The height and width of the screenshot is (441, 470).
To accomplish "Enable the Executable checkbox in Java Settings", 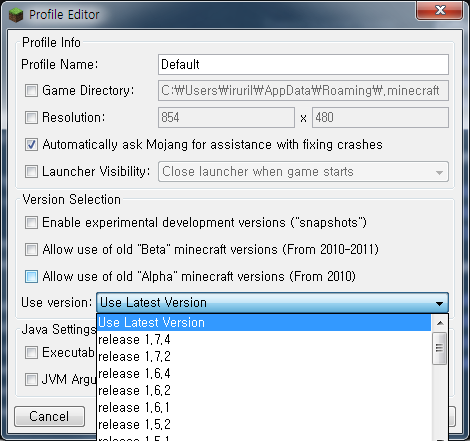I will [x=31, y=352].
